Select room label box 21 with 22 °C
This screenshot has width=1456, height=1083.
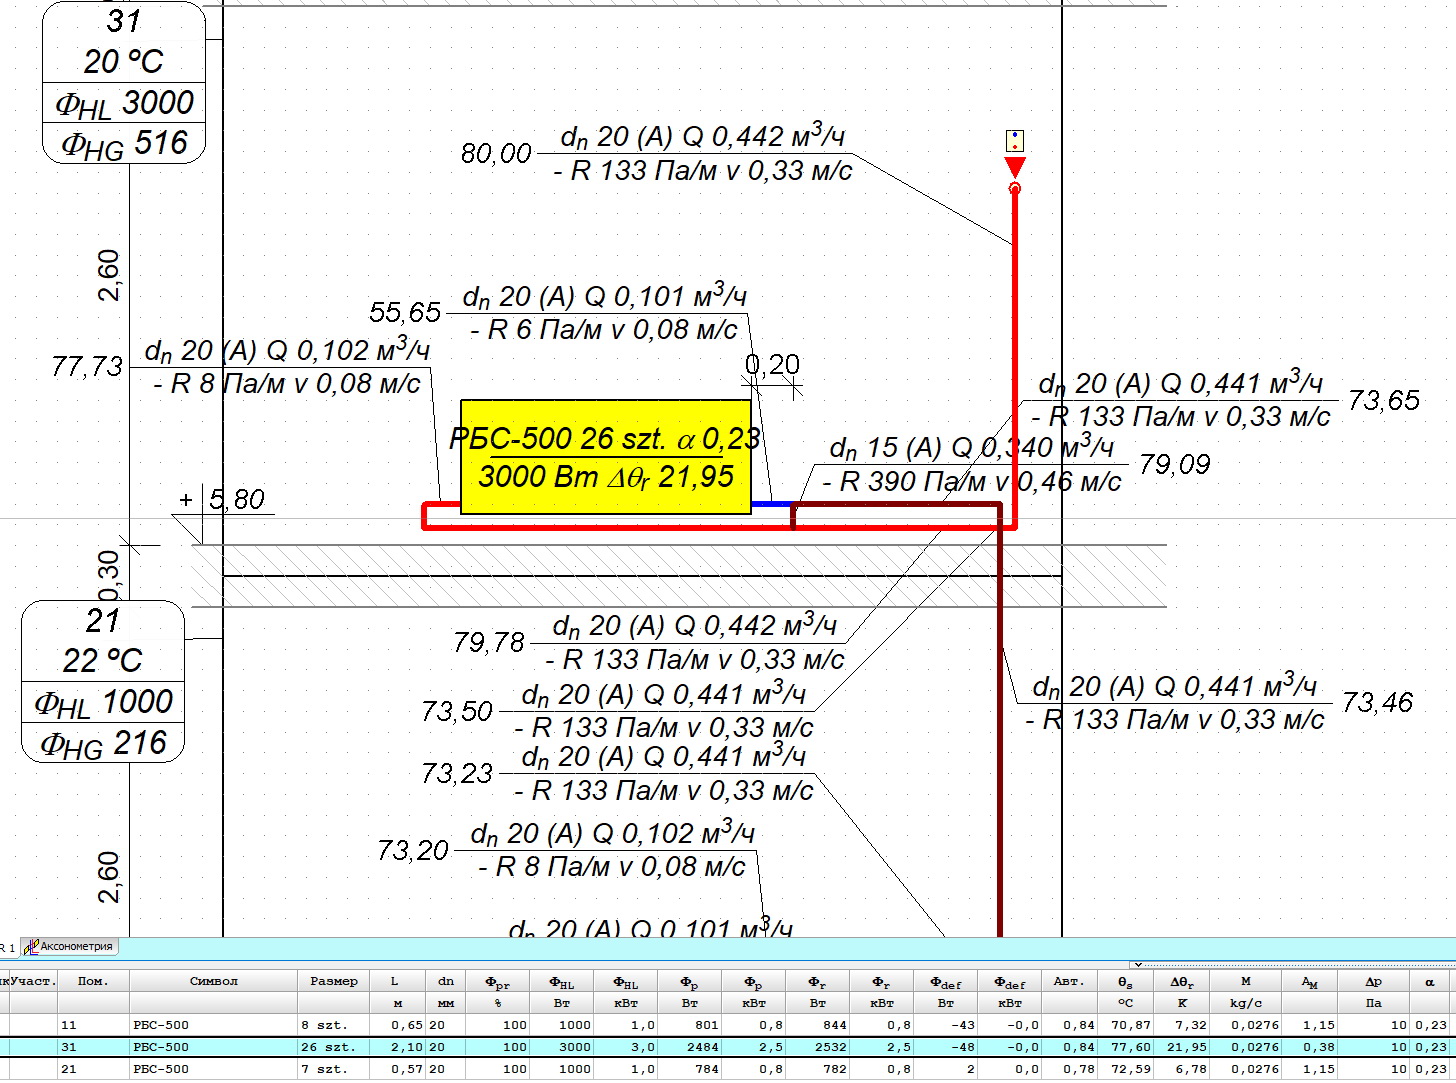click(103, 681)
